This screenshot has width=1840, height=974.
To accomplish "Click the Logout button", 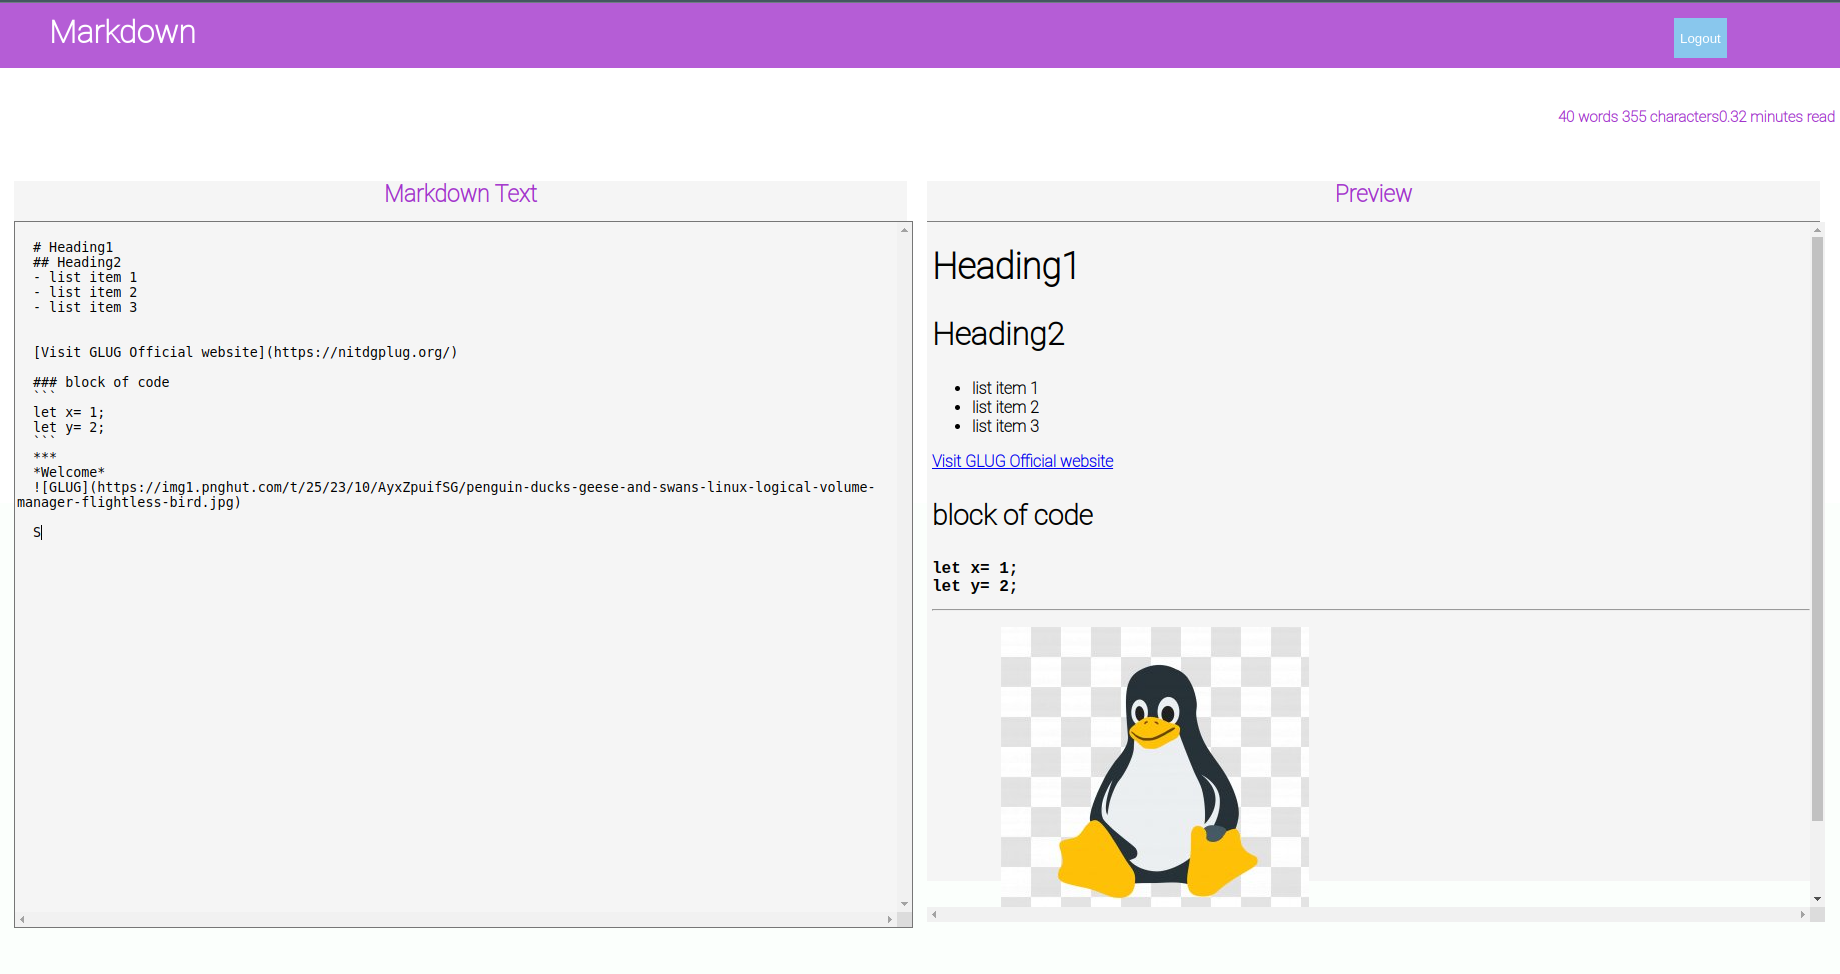I will 1700,38.
